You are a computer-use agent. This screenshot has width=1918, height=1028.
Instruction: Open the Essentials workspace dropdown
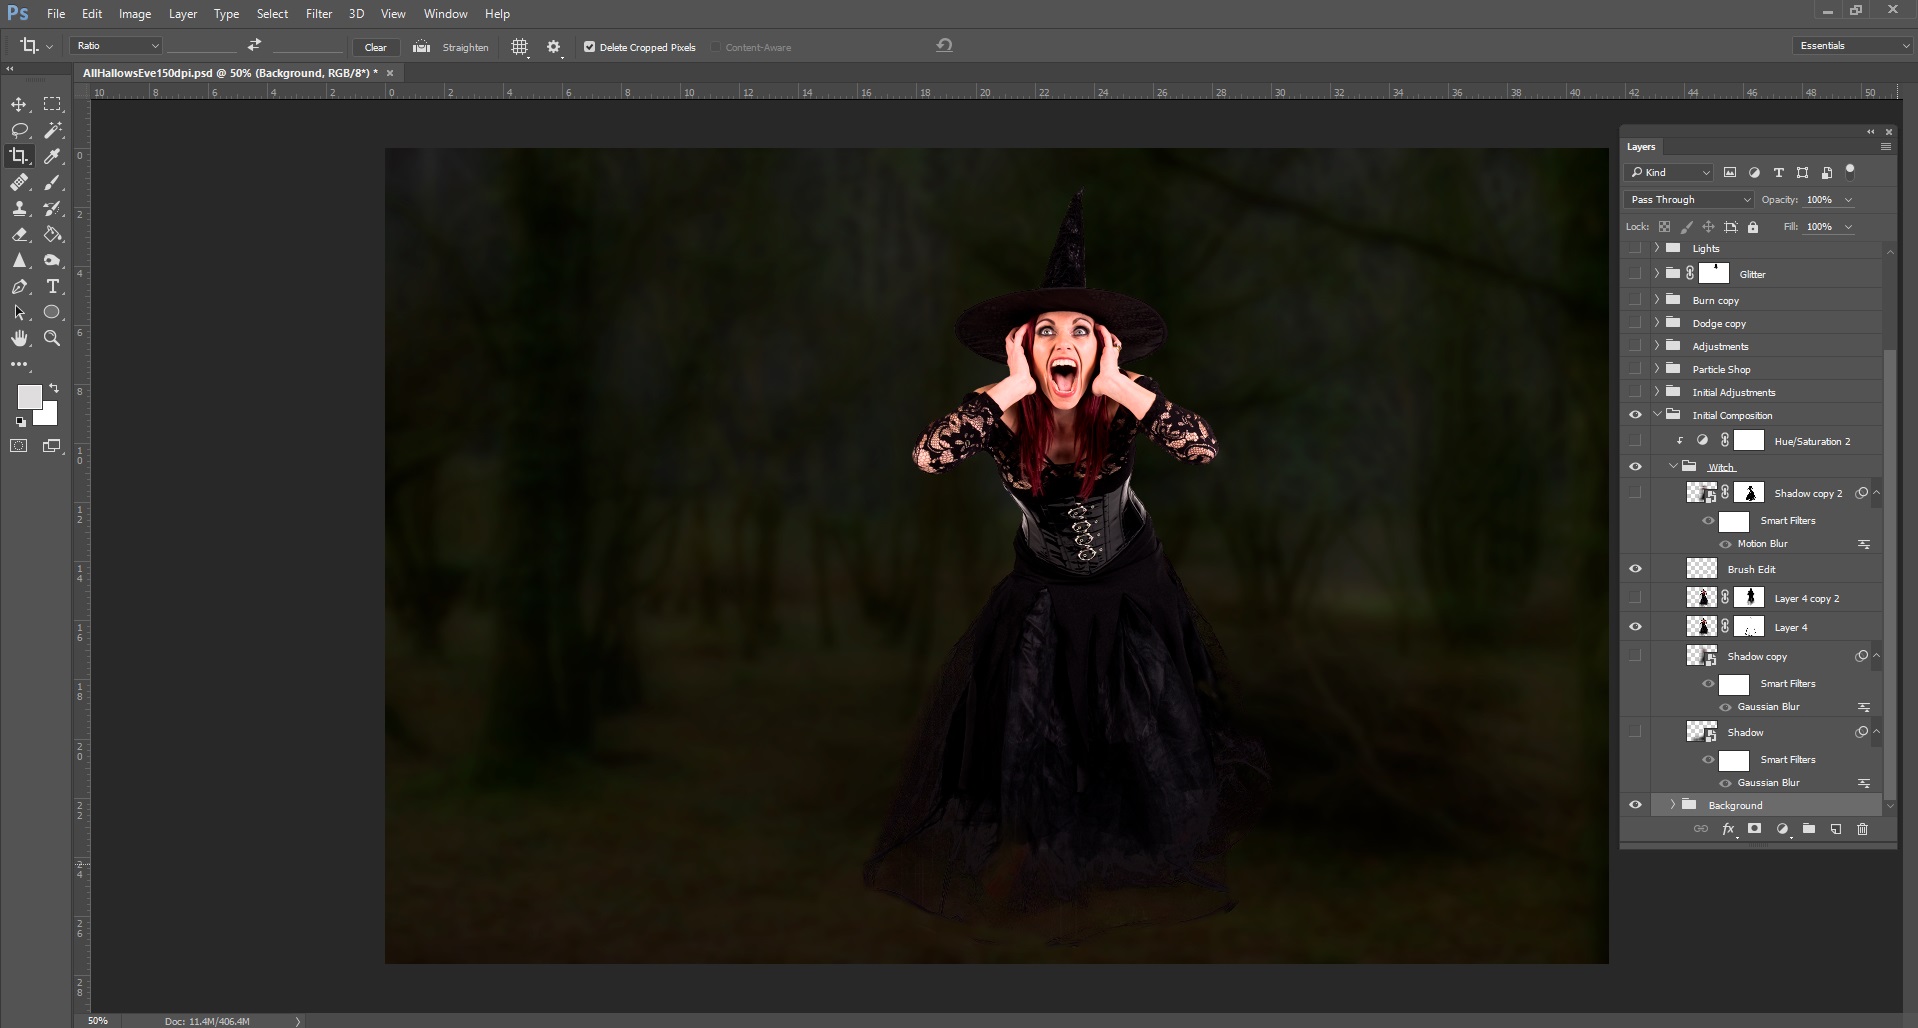(x=1853, y=46)
